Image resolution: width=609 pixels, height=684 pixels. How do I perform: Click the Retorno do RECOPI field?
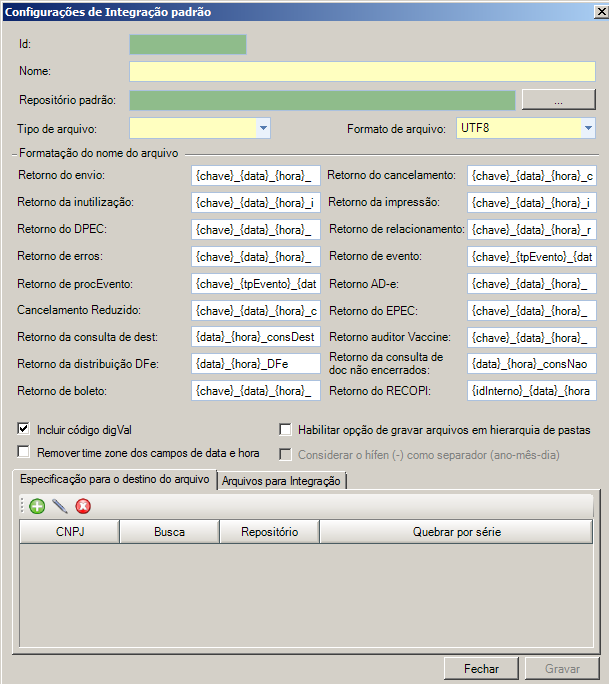click(531, 390)
